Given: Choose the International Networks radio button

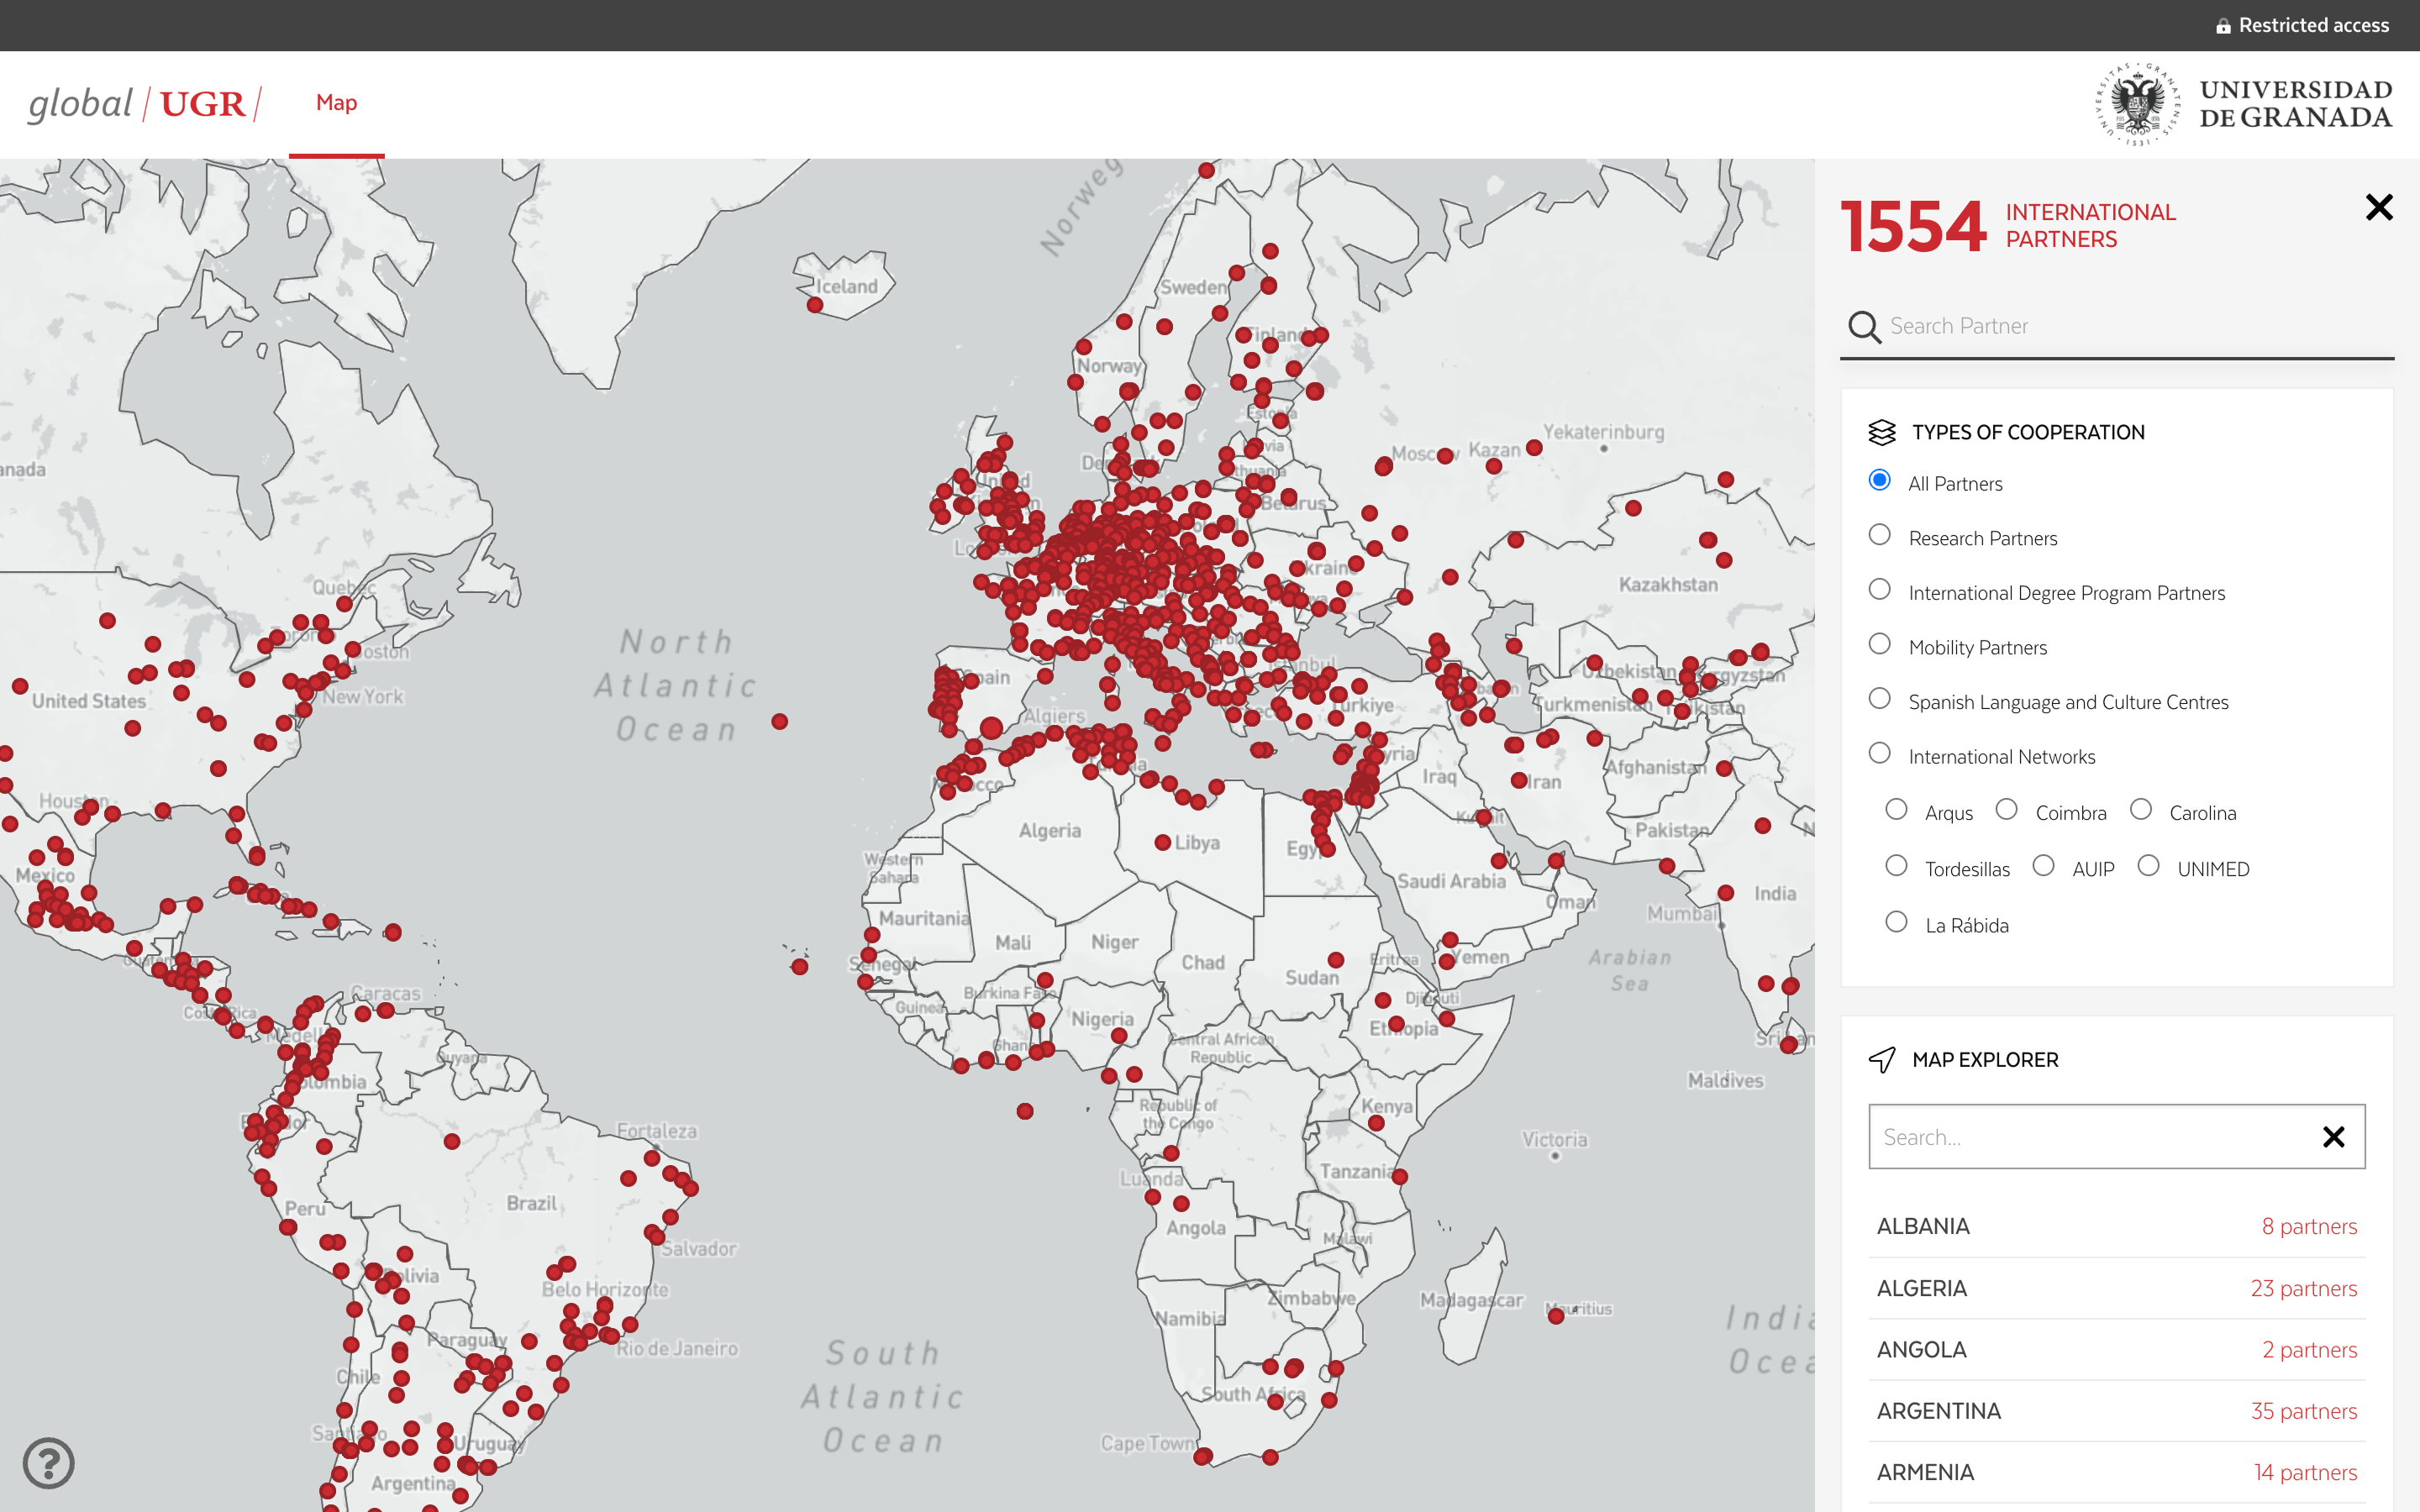Looking at the screenshot, I should [1880, 753].
